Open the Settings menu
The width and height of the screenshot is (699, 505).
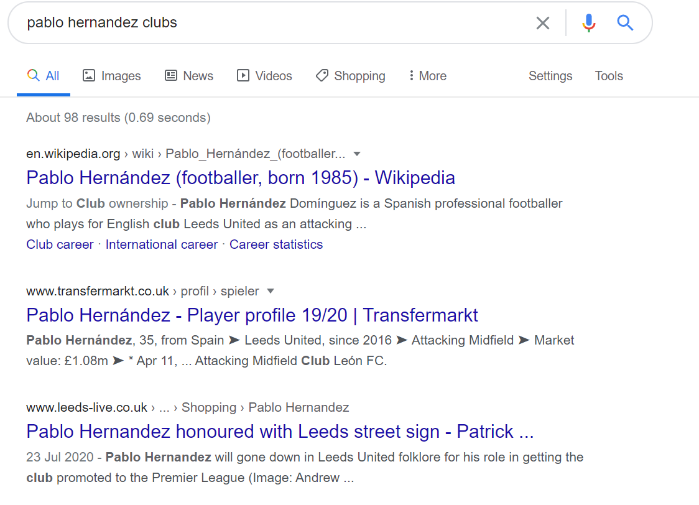(550, 76)
